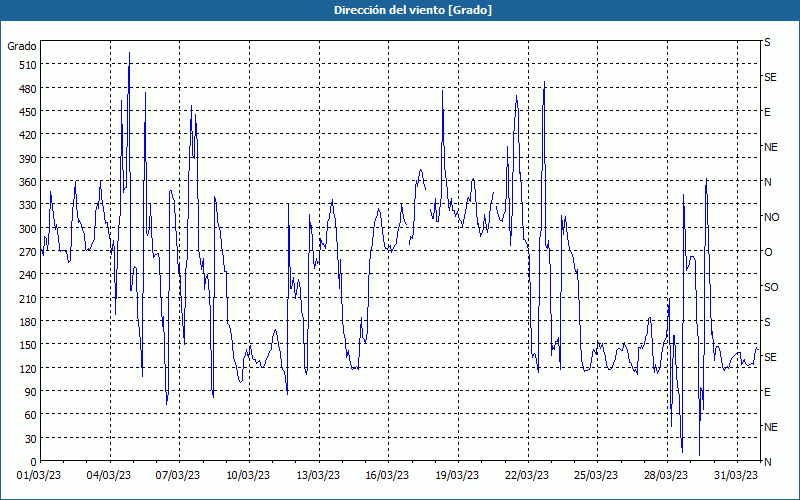Image resolution: width=800 pixels, height=500 pixels.
Task: Click the 25/03/23 date label
Action: 596,476
